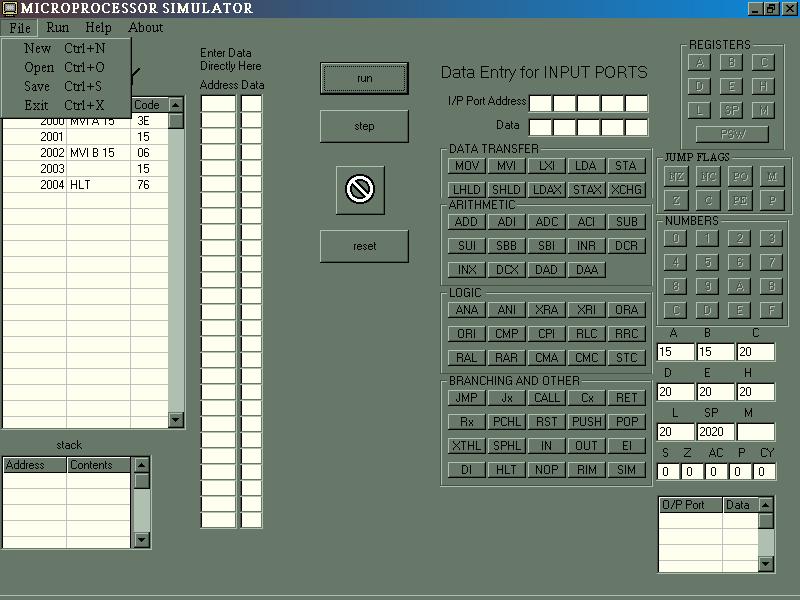Select the MOV instruction button

(x=466, y=166)
